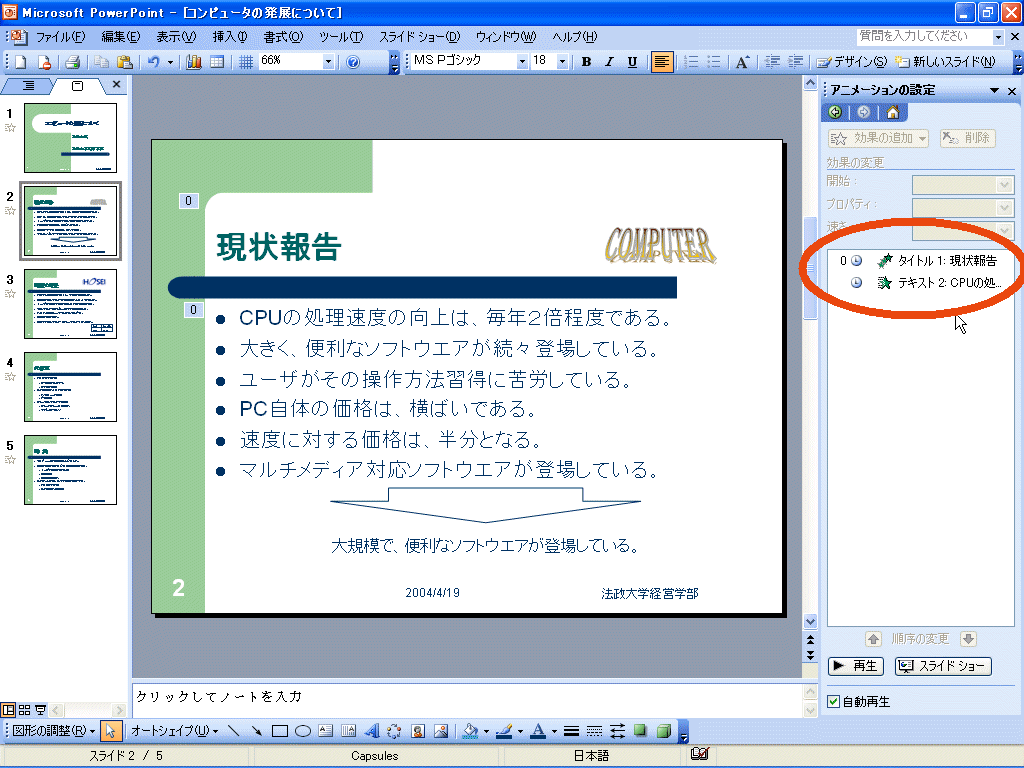The image size is (1024, 768).
Task: Click the スライド ショー button in task pane
Action: tap(943, 665)
